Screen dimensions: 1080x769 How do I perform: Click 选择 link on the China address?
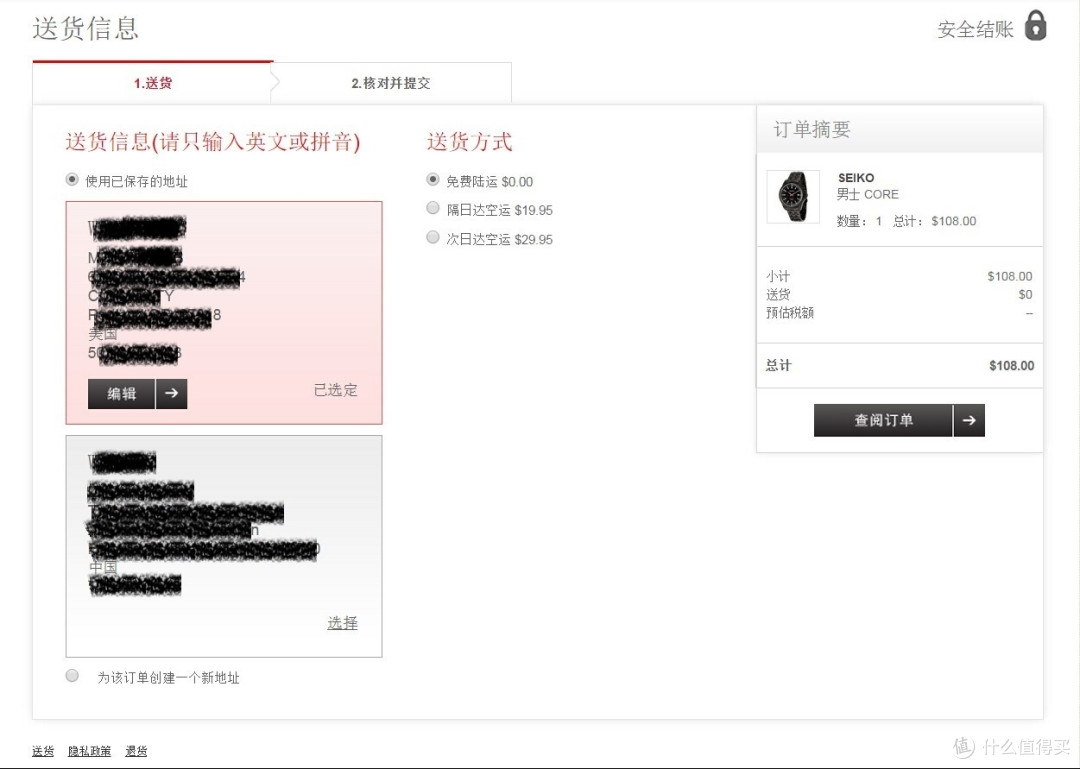click(342, 623)
